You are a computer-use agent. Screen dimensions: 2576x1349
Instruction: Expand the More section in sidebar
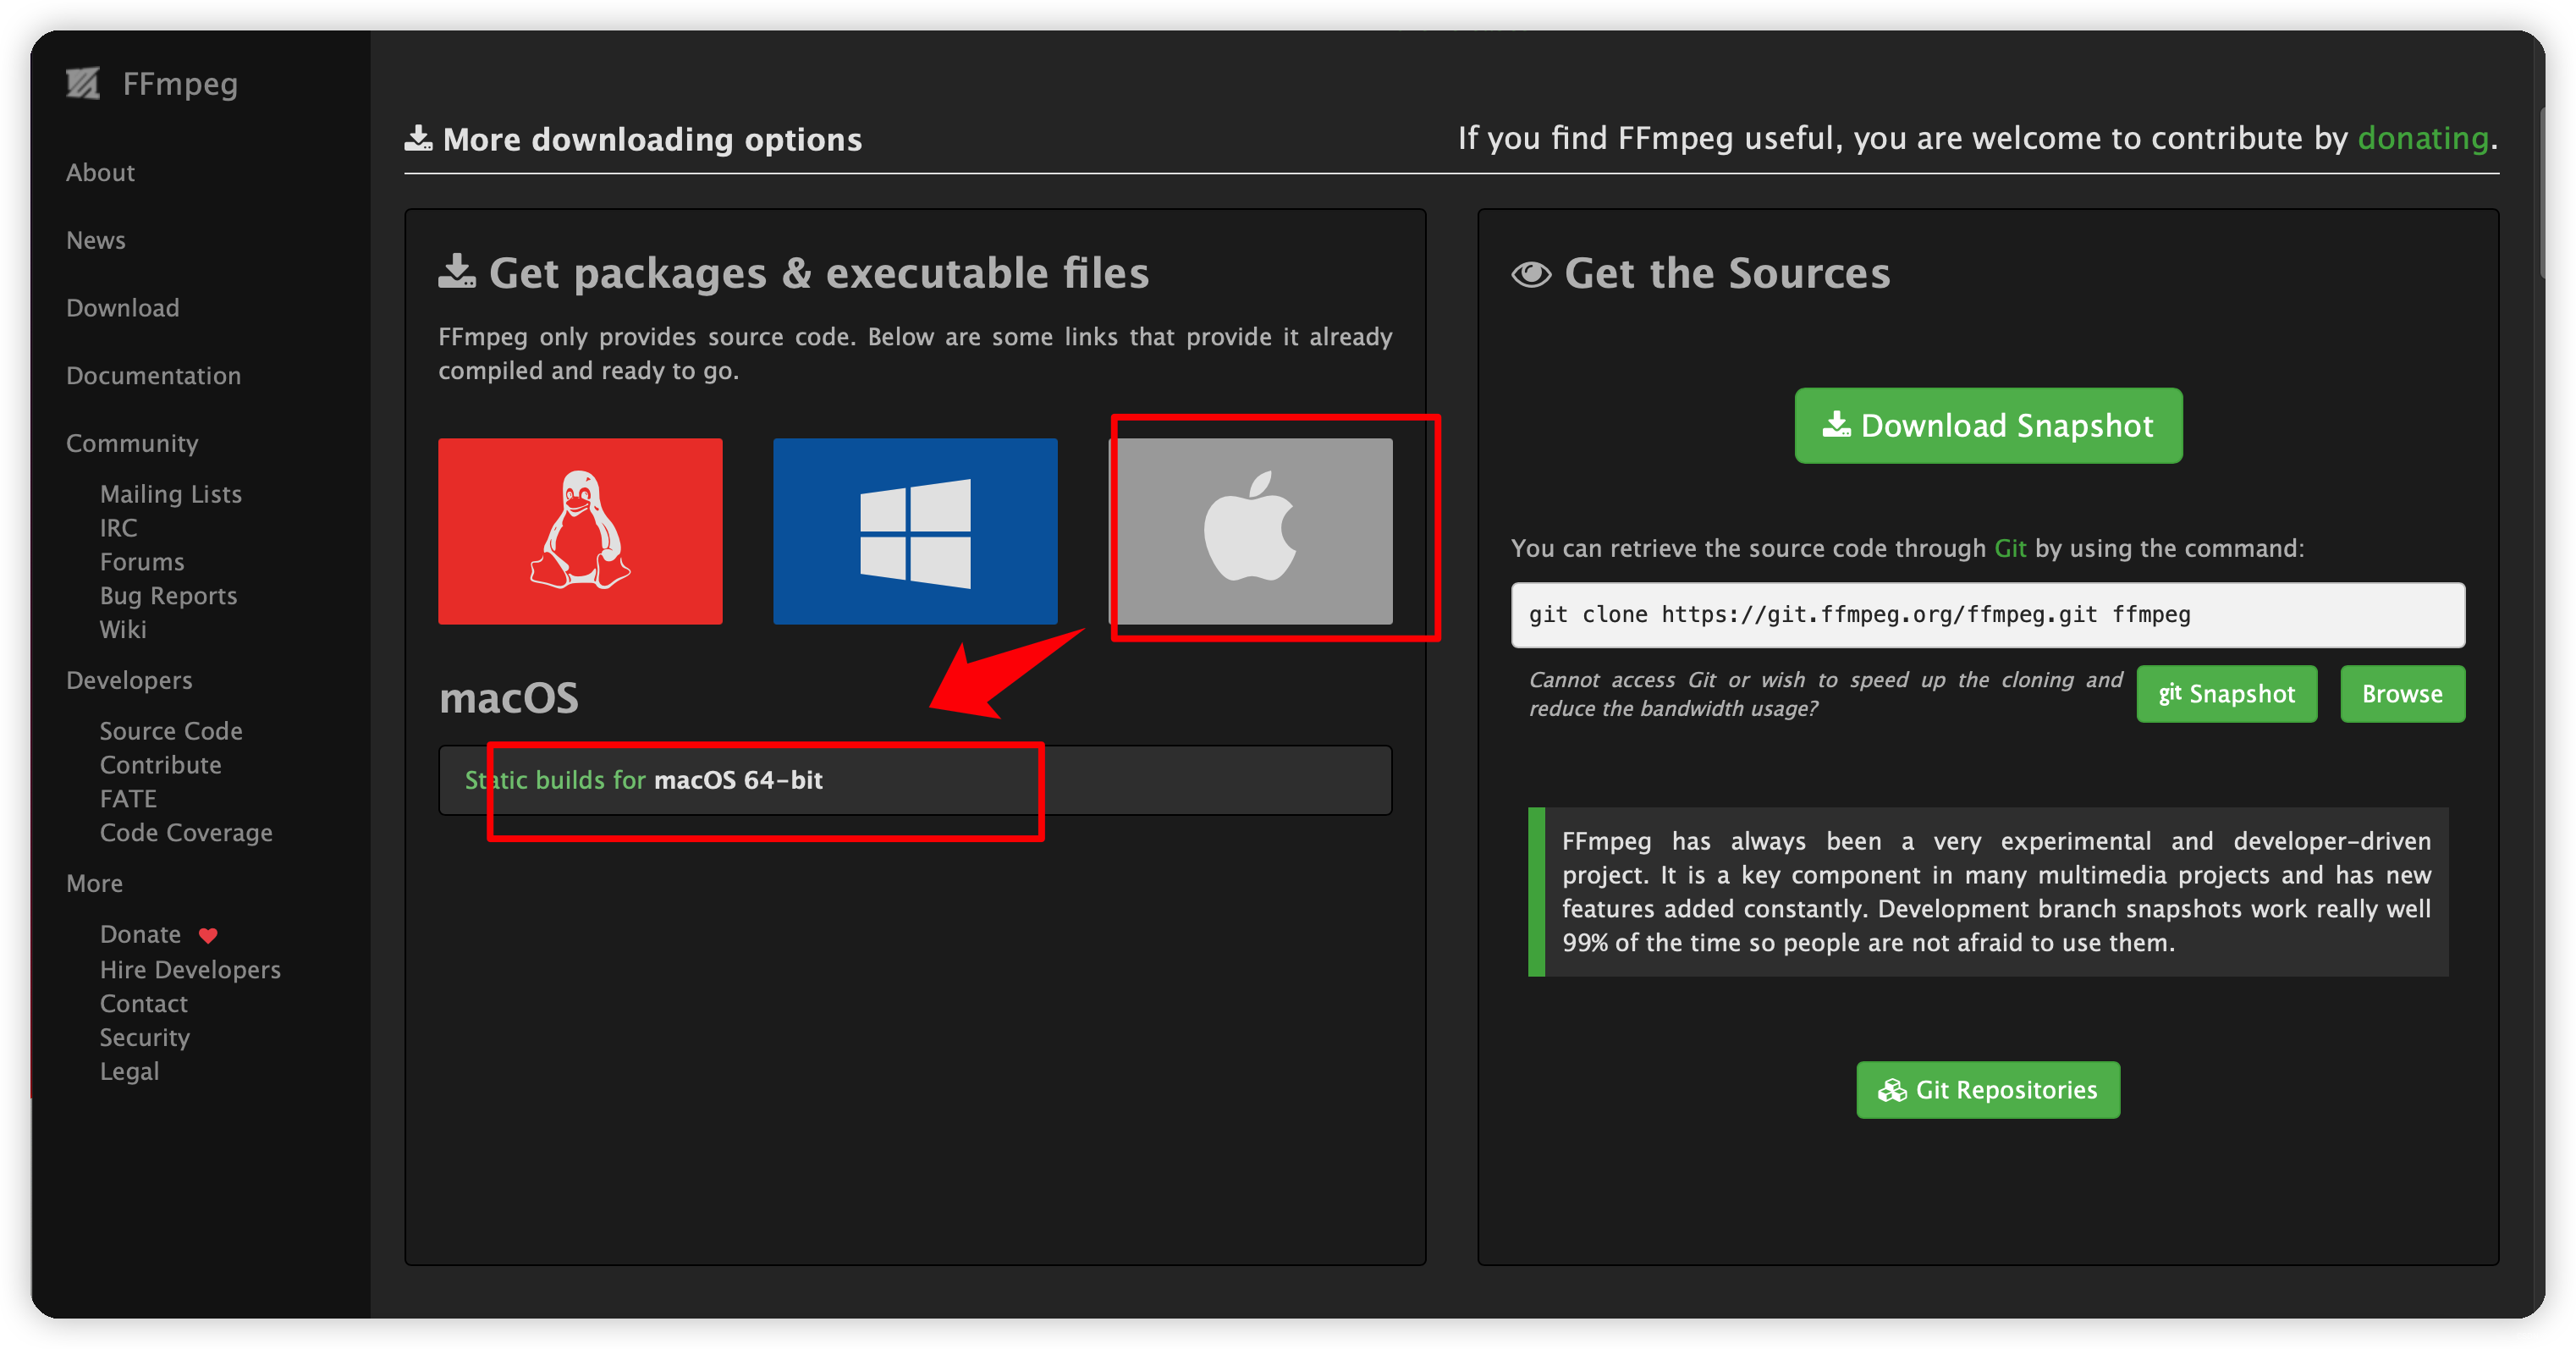click(96, 884)
